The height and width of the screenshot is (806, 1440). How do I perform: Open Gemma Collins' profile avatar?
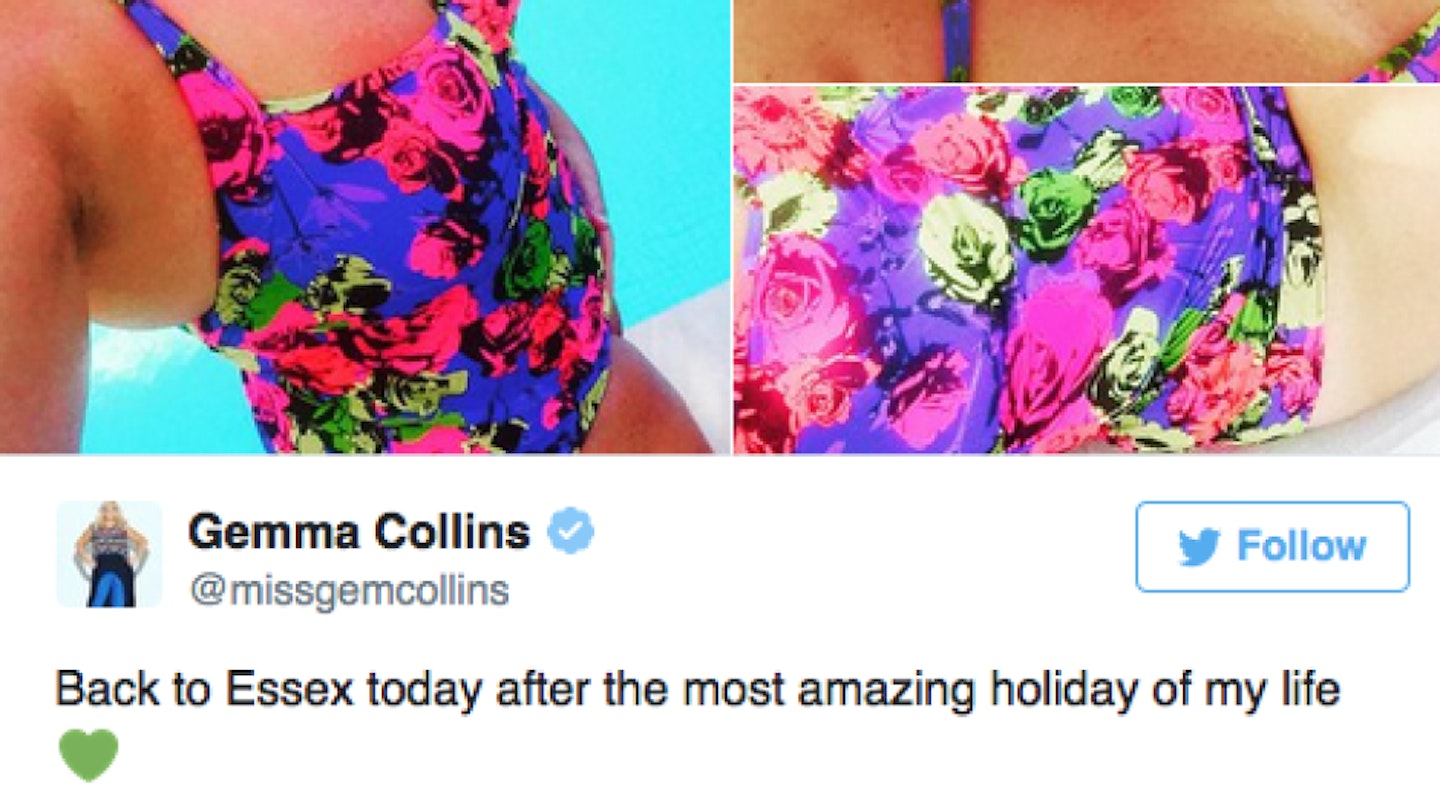(109, 553)
